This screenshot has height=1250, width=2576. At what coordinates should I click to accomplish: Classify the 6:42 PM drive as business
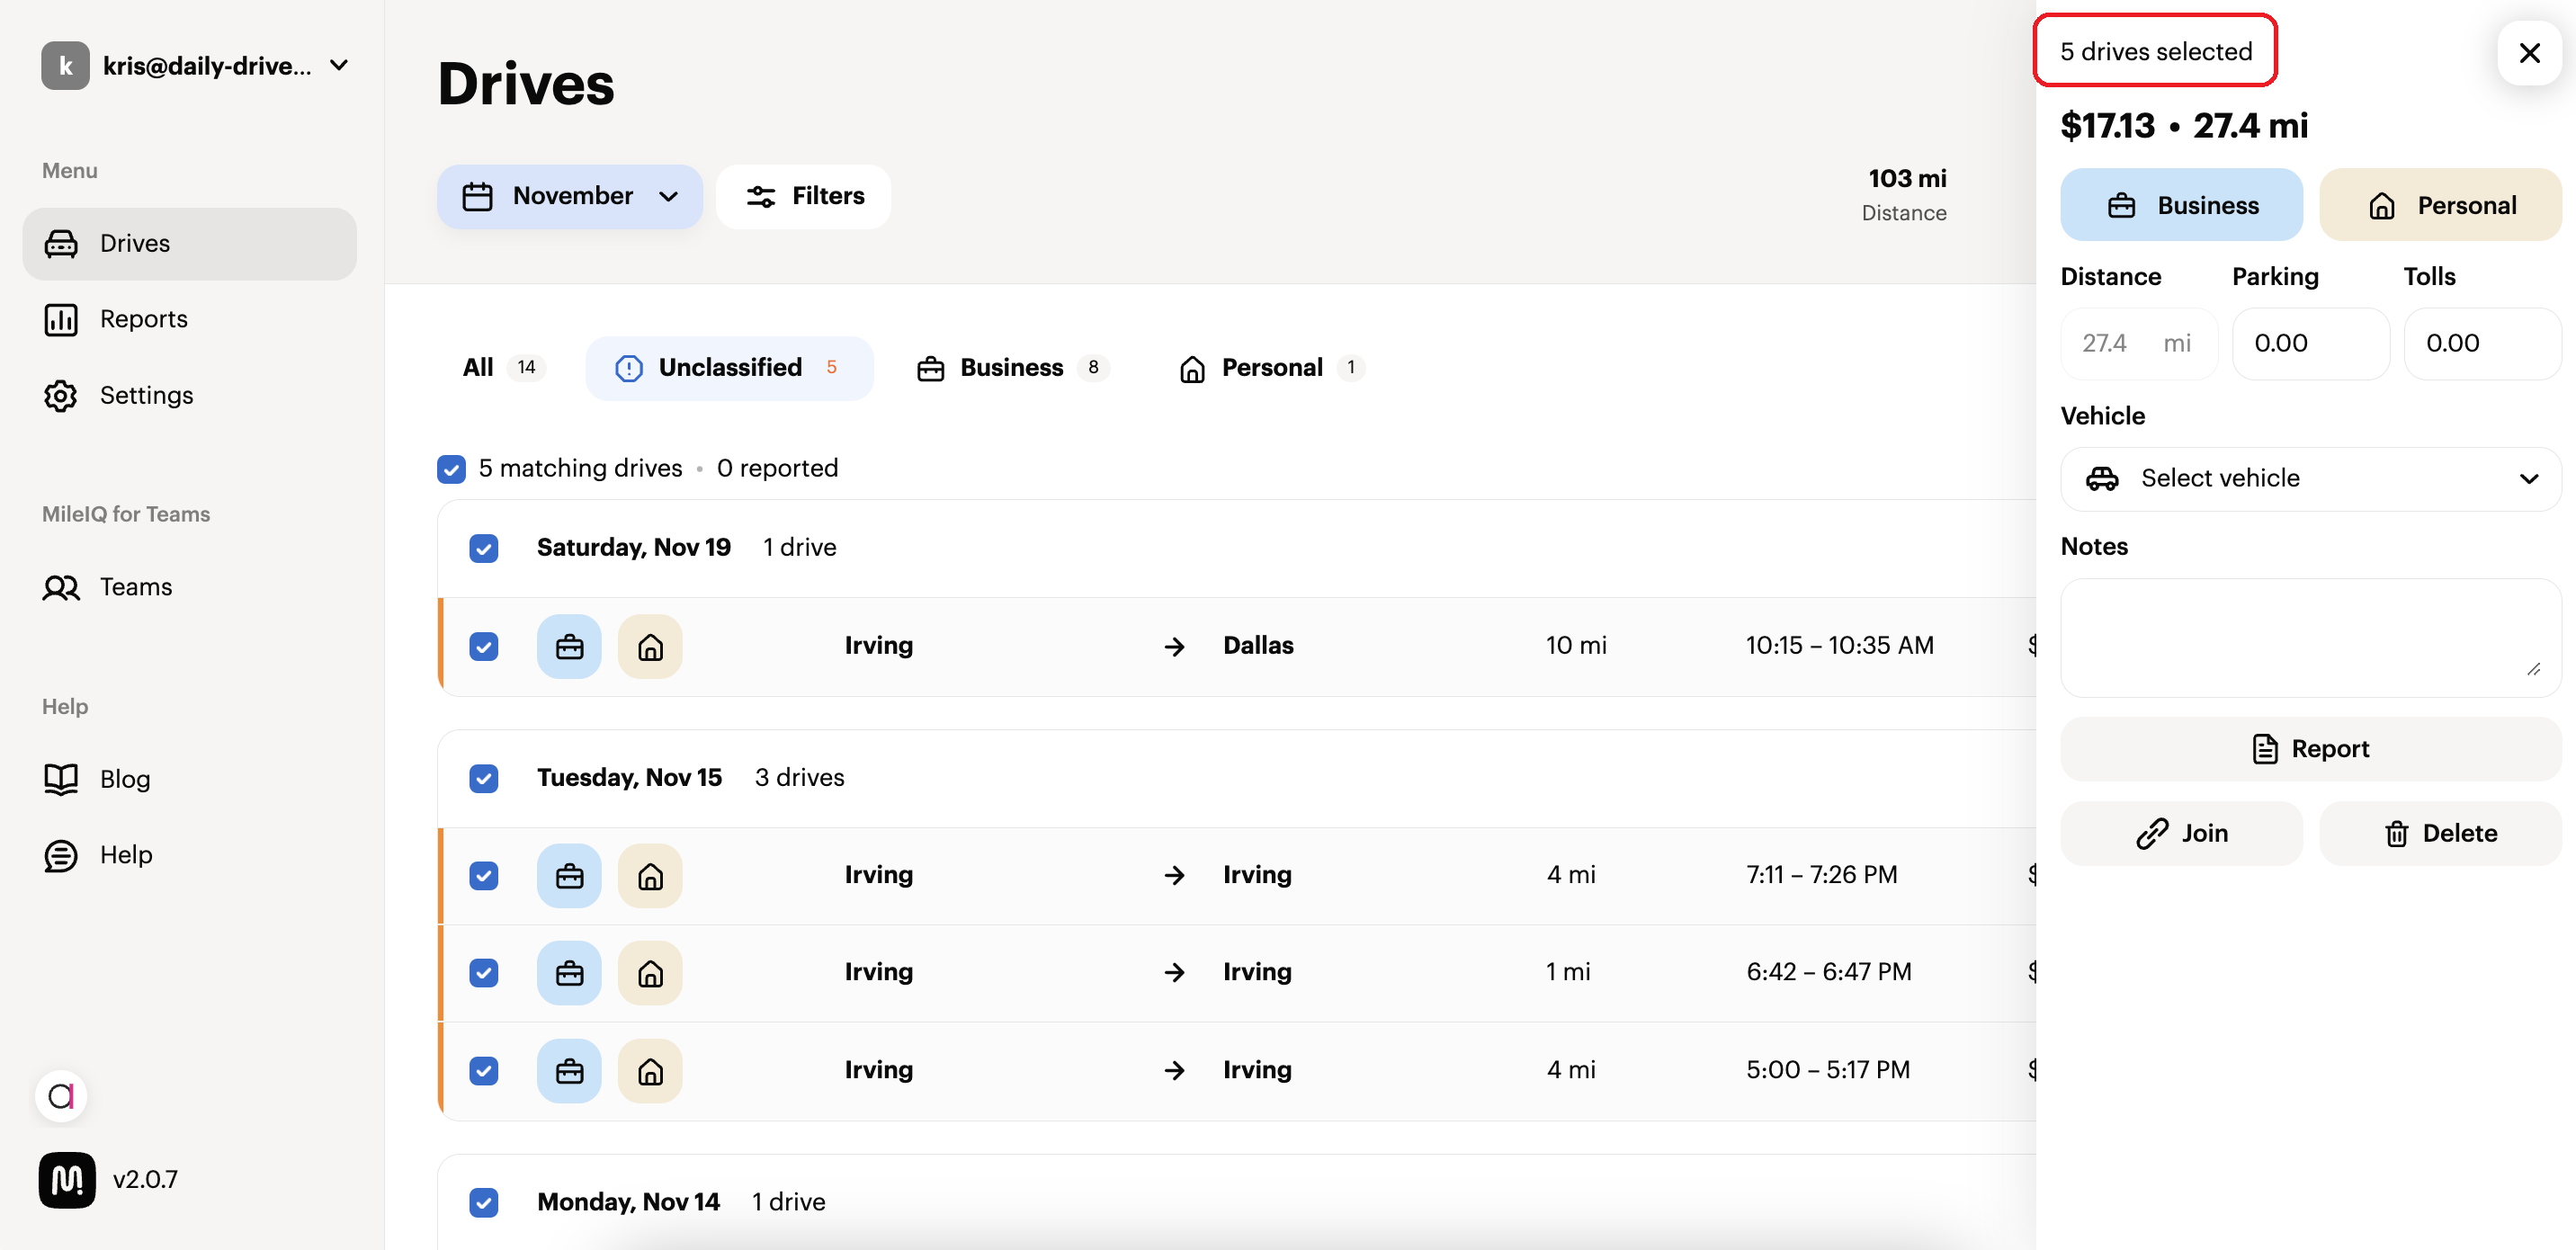click(x=569, y=973)
